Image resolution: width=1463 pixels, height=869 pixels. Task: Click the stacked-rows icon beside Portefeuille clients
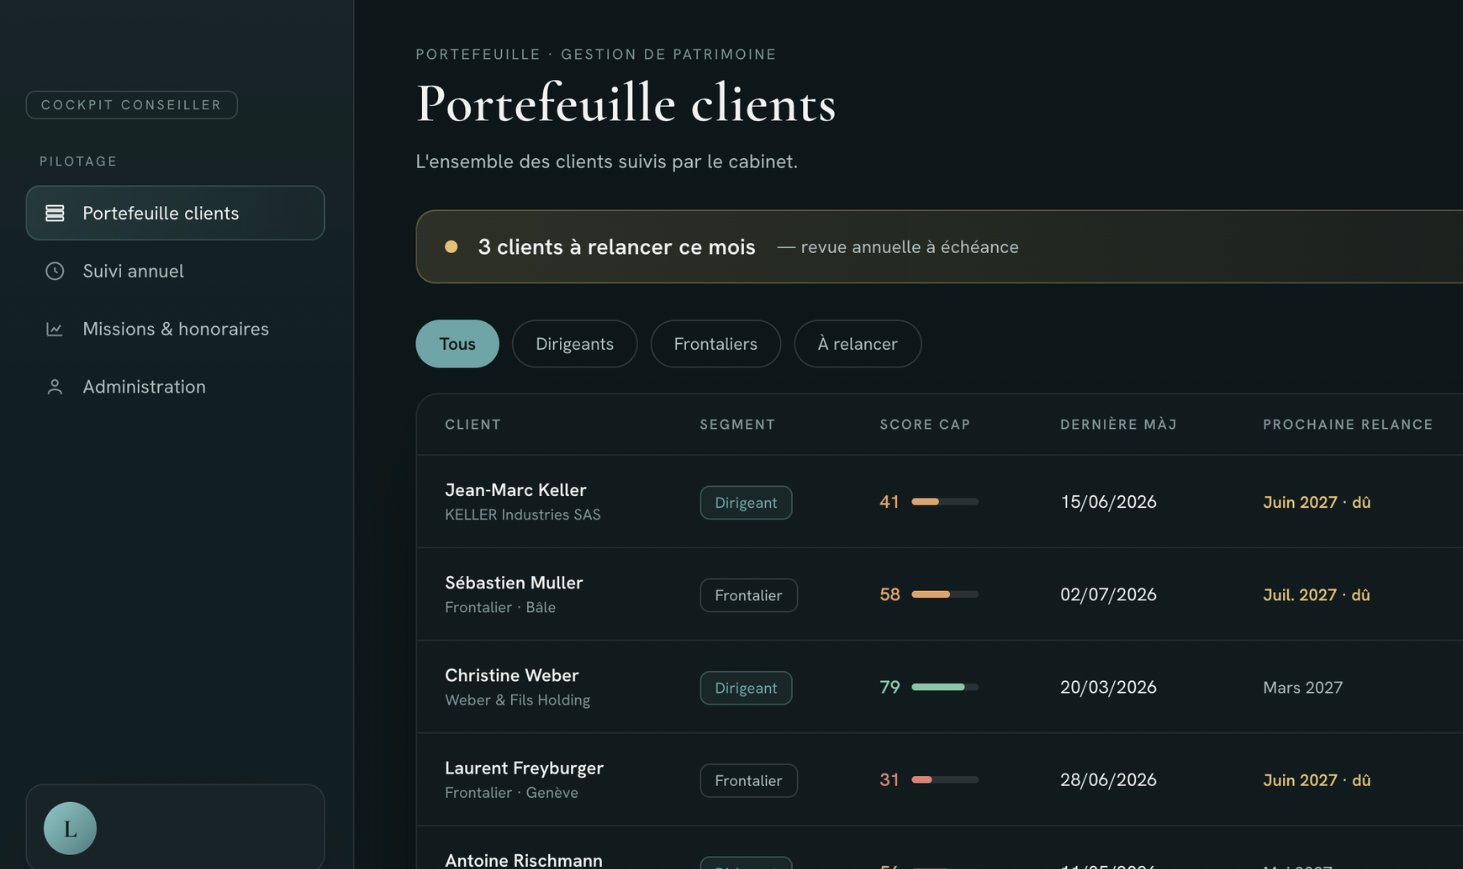tap(55, 213)
